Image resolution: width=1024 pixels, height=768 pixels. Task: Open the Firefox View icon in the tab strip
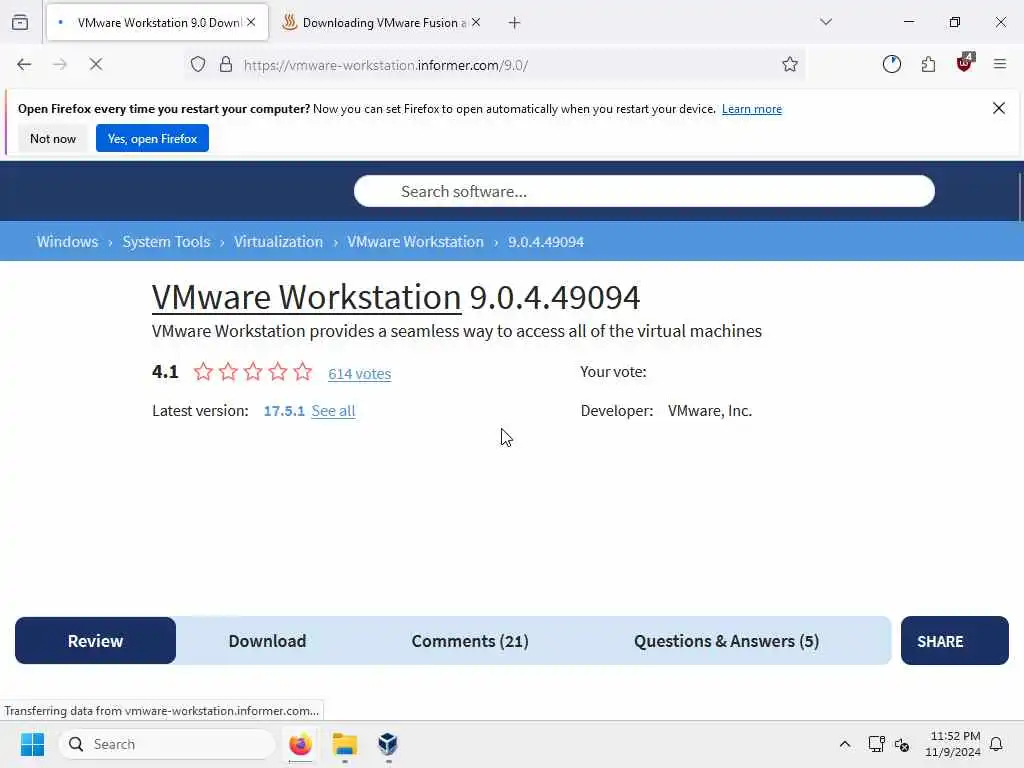(x=20, y=22)
